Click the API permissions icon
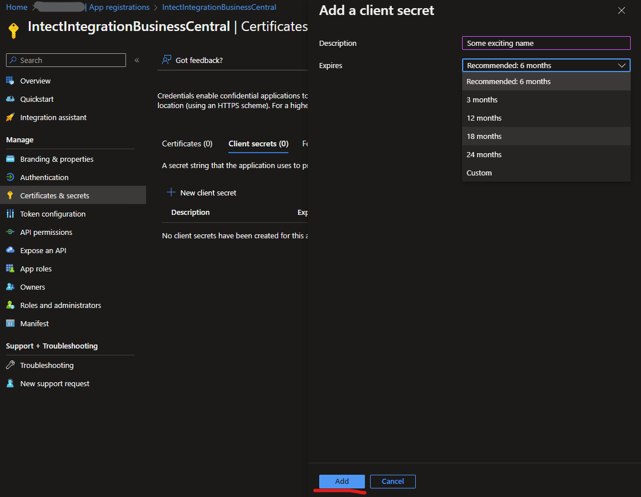 (x=10, y=232)
